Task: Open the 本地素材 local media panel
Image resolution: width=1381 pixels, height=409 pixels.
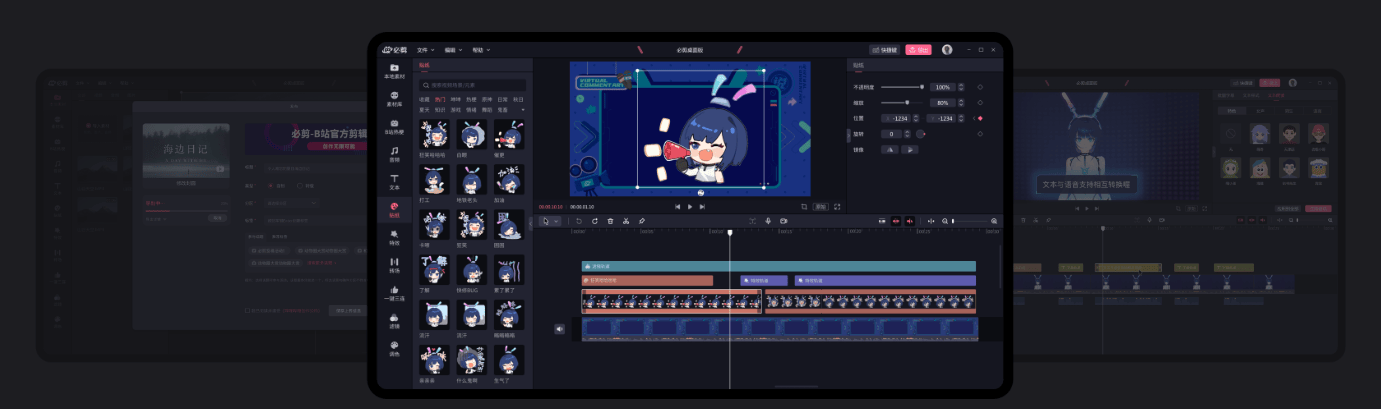Action: click(x=394, y=71)
